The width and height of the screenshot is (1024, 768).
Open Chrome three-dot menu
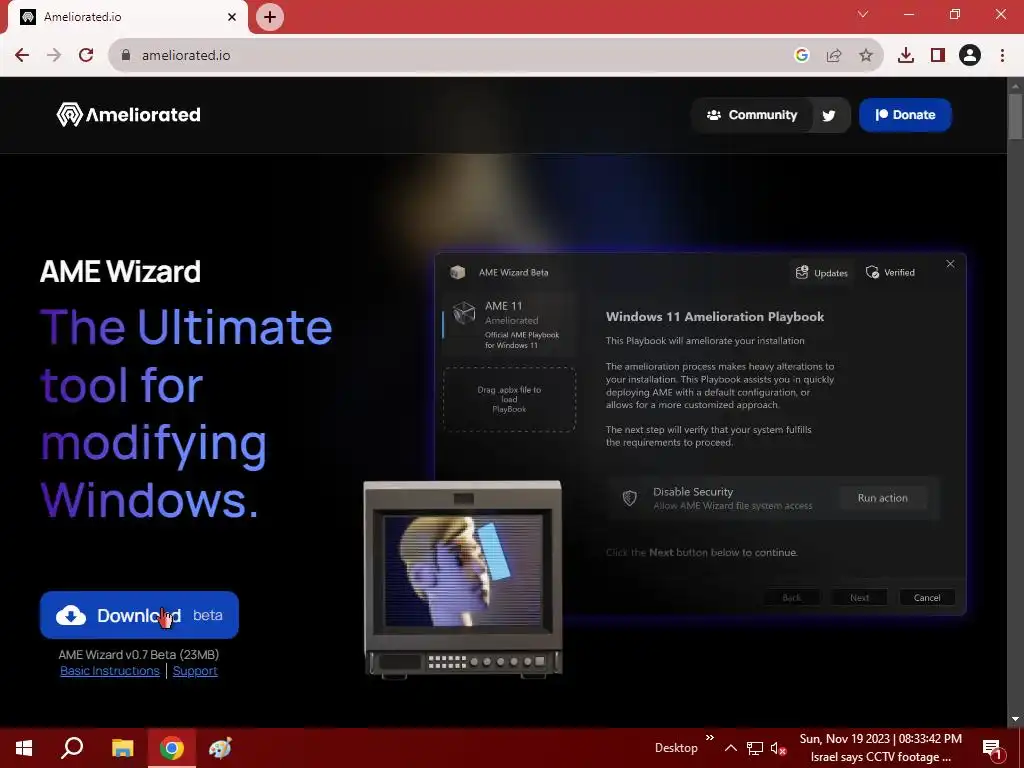pyautogui.click(x=1002, y=56)
